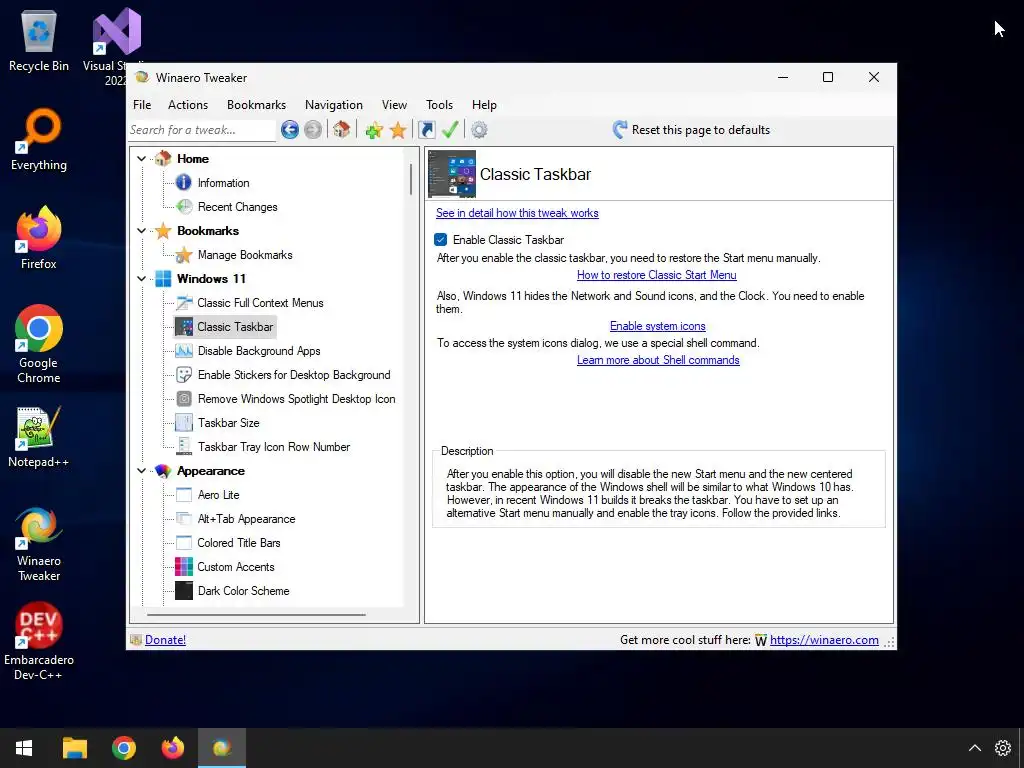Open 'How to restore Classic Start Menu' link
Image resolution: width=1024 pixels, height=768 pixels.
pos(657,275)
